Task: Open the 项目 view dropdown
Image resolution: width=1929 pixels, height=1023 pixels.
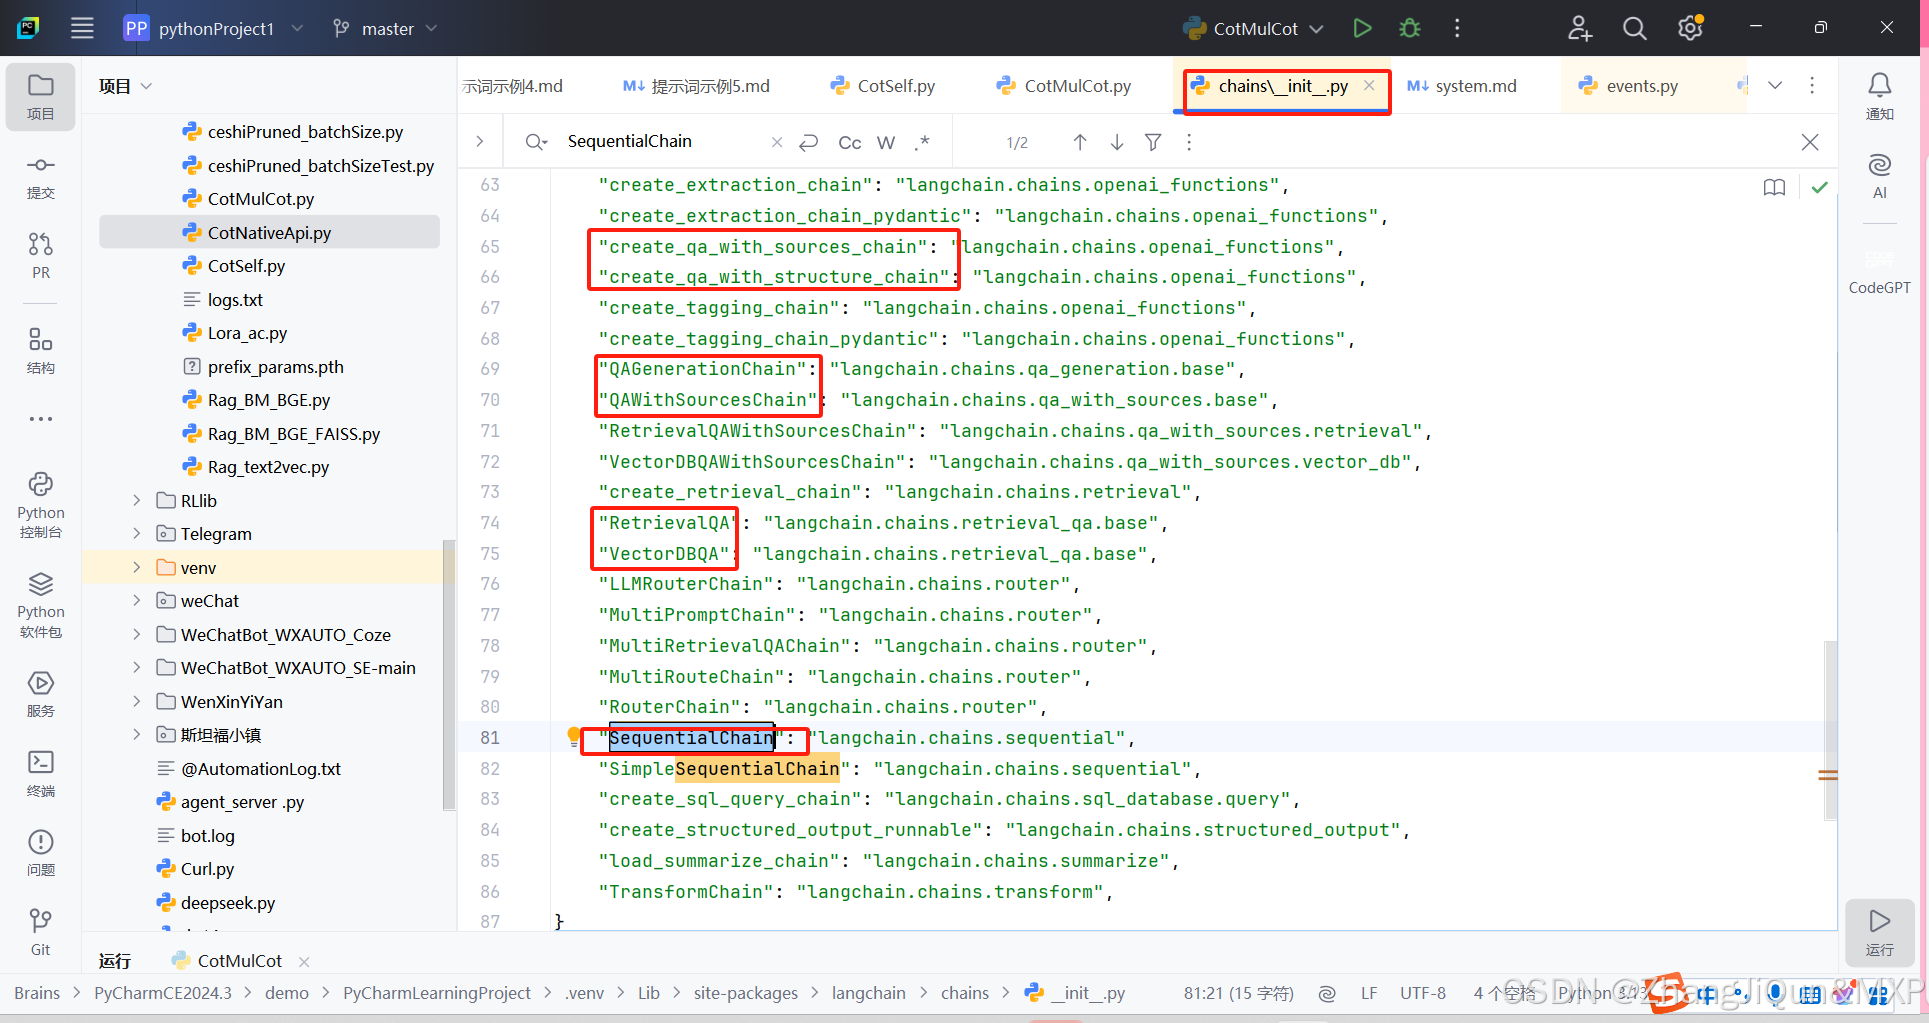Action: point(125,86)
